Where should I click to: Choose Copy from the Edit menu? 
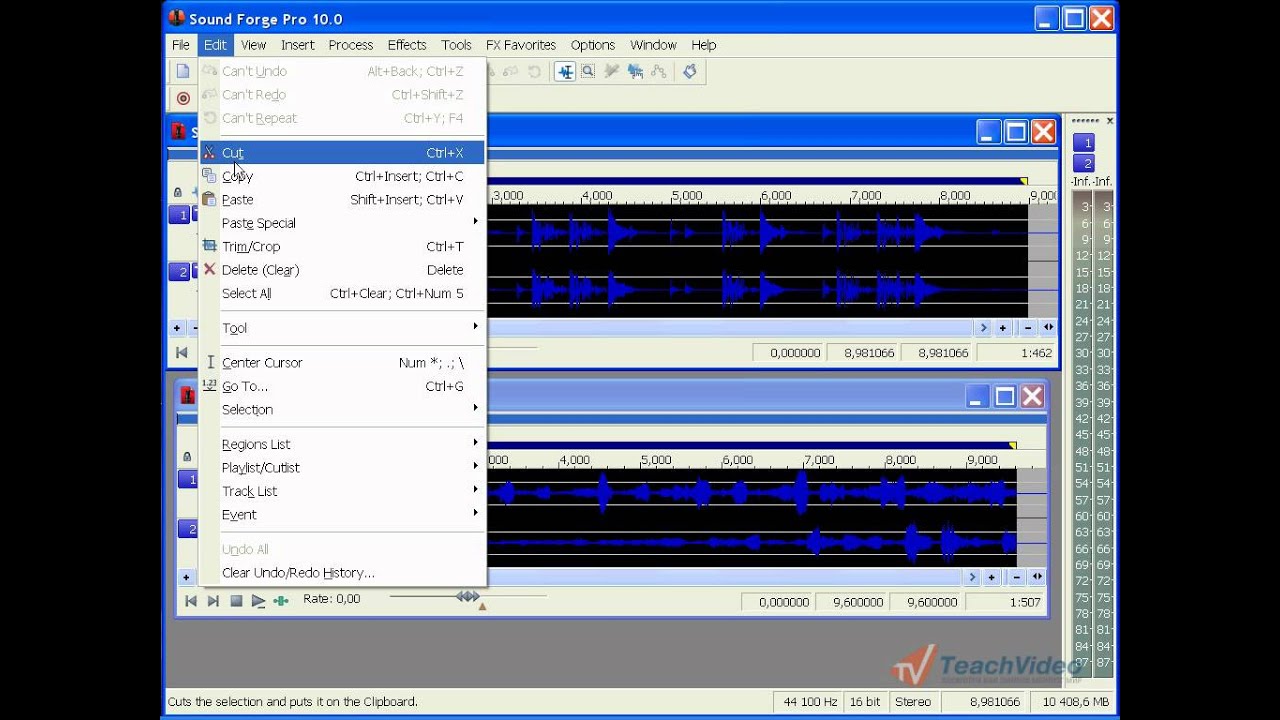coord(341,176)
